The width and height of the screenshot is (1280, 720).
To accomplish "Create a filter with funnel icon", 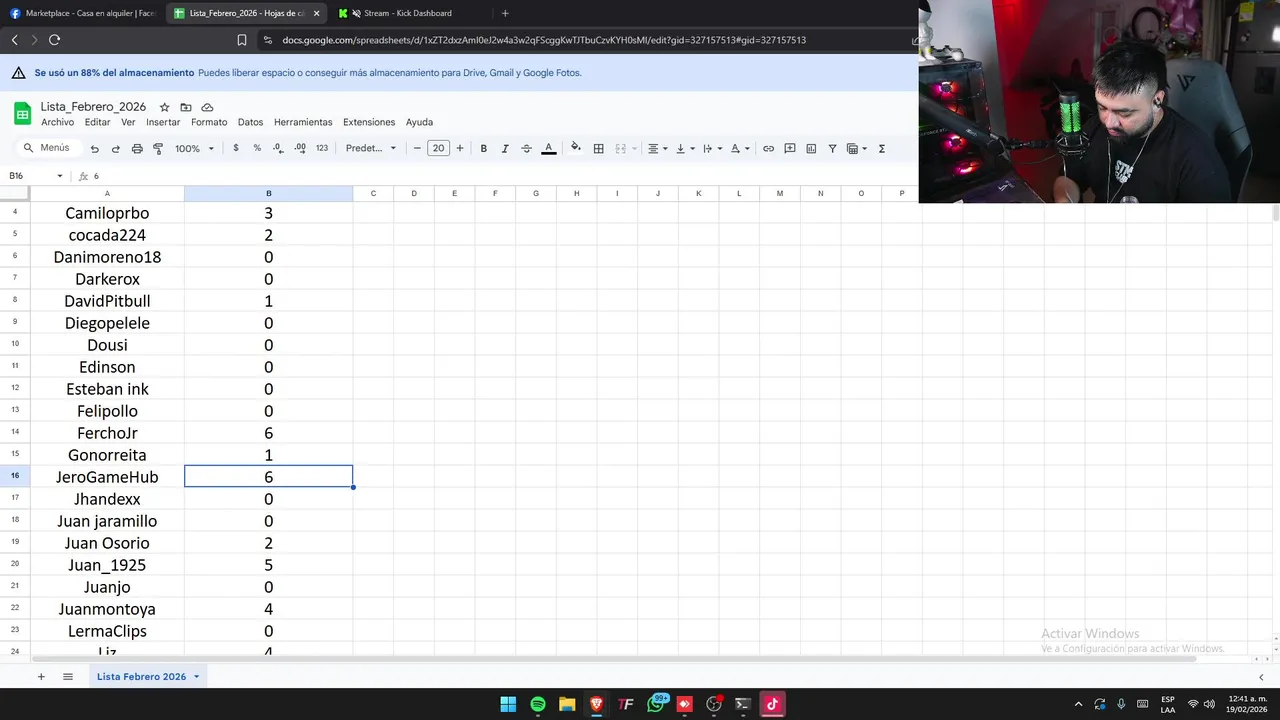I will [x=832, y=148].
